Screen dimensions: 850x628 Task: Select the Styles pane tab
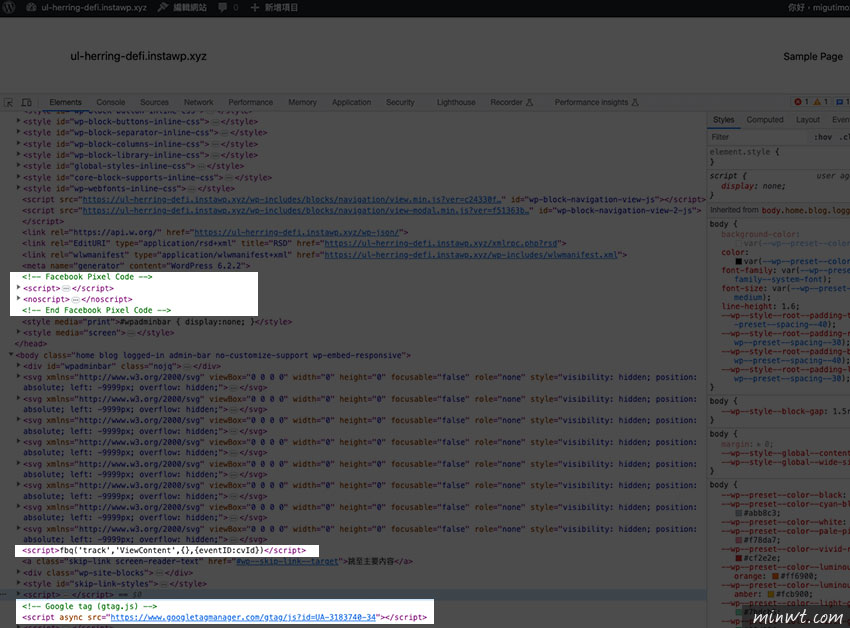tap(723, 119)
